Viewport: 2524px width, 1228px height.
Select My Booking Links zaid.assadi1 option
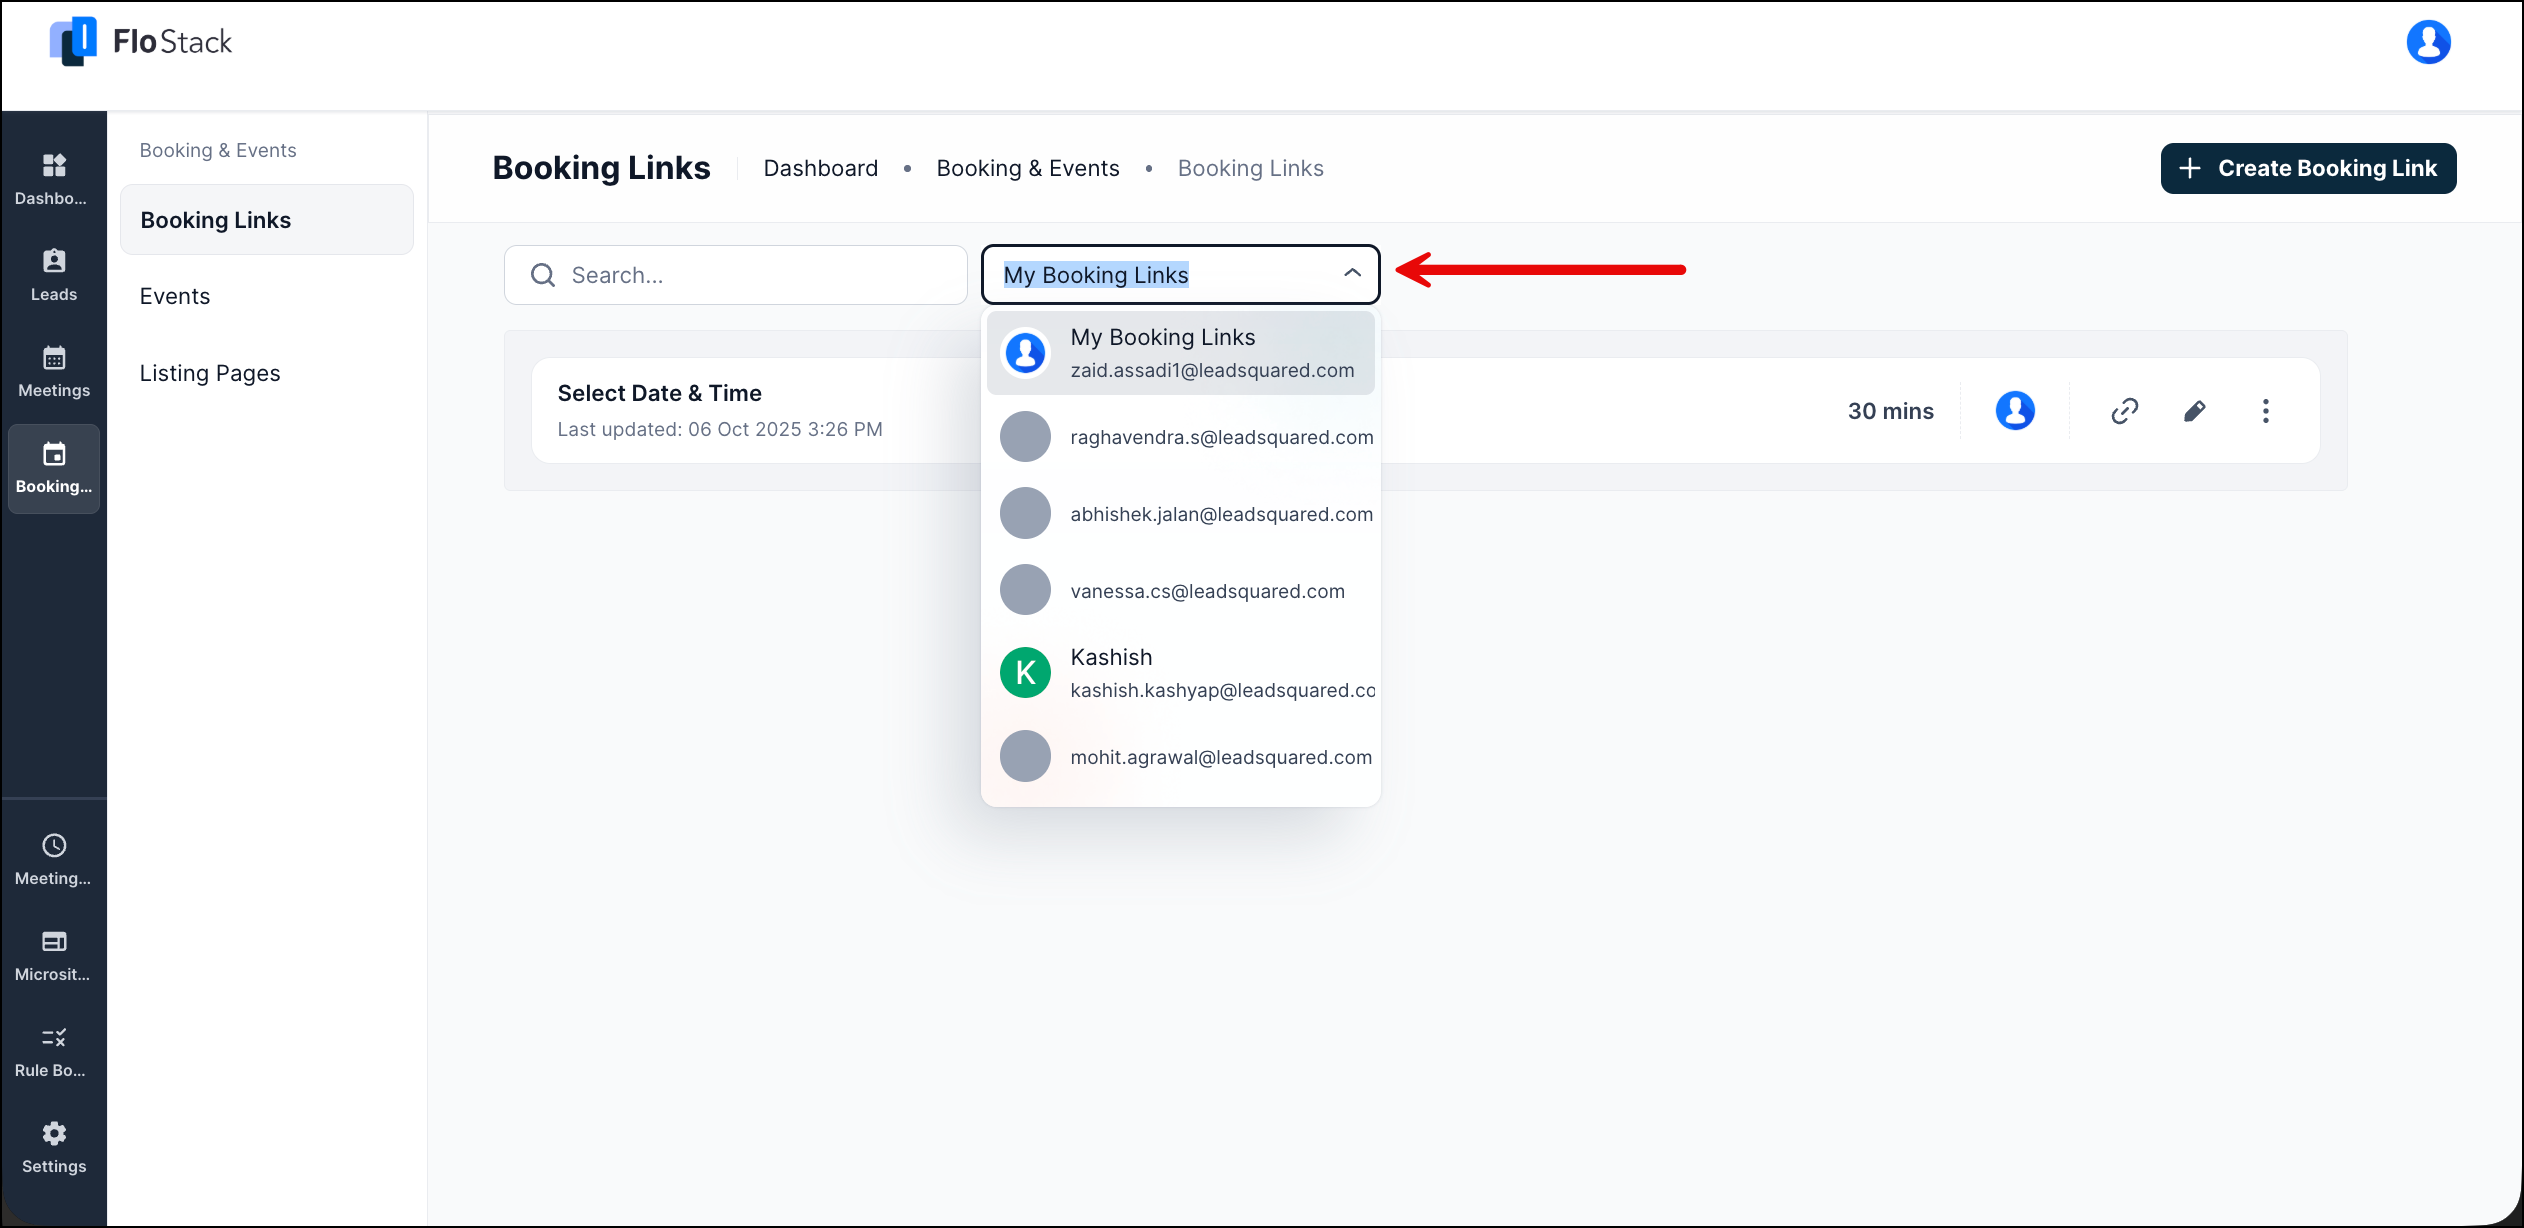click(1180, 353)
